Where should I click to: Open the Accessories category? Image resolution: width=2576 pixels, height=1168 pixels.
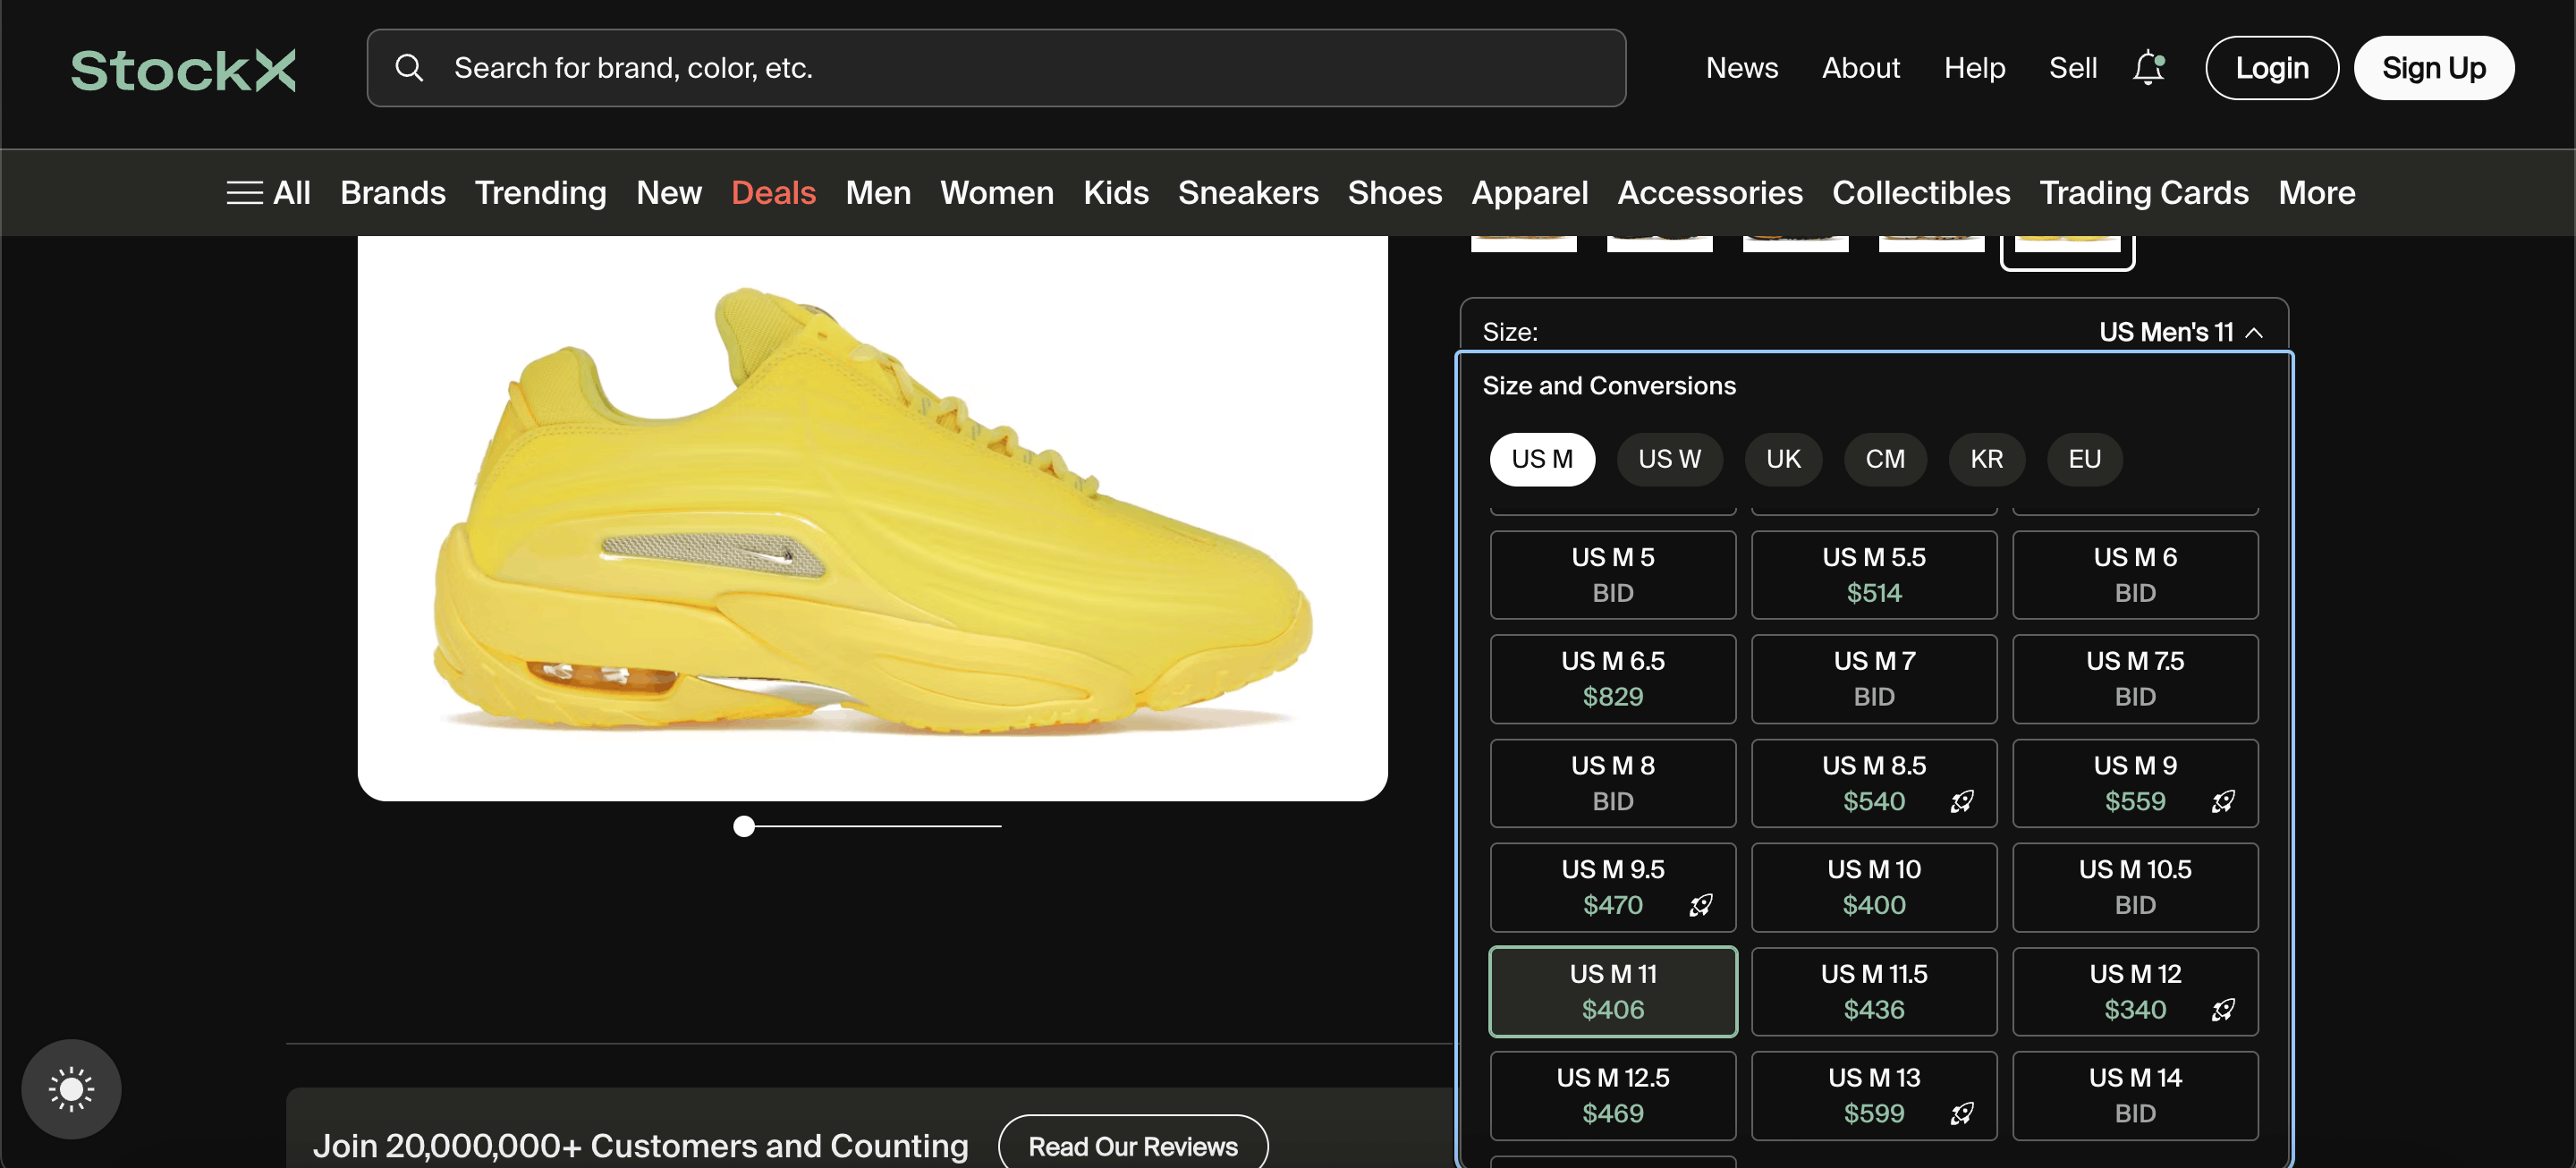pos(1710,192)
